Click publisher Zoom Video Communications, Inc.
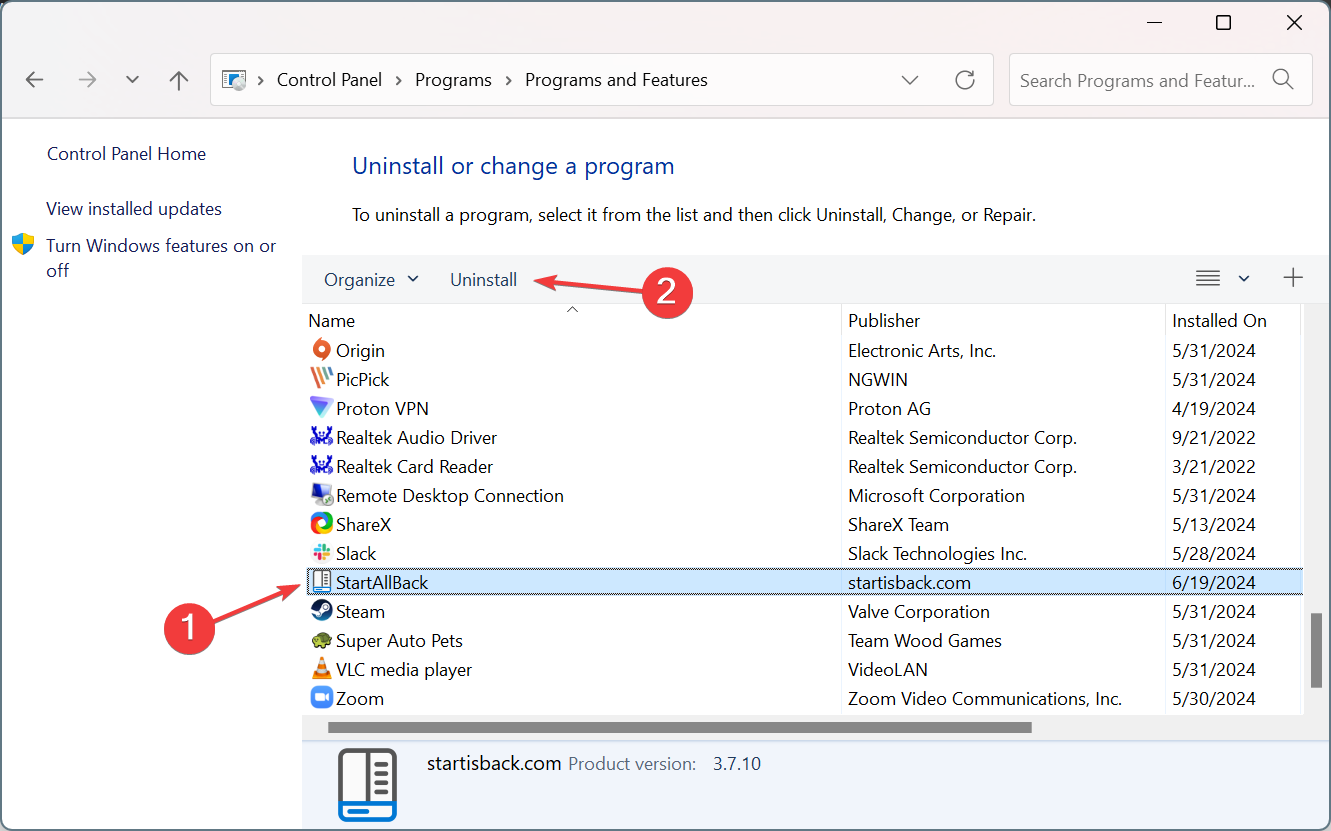 tap(985, 698)
